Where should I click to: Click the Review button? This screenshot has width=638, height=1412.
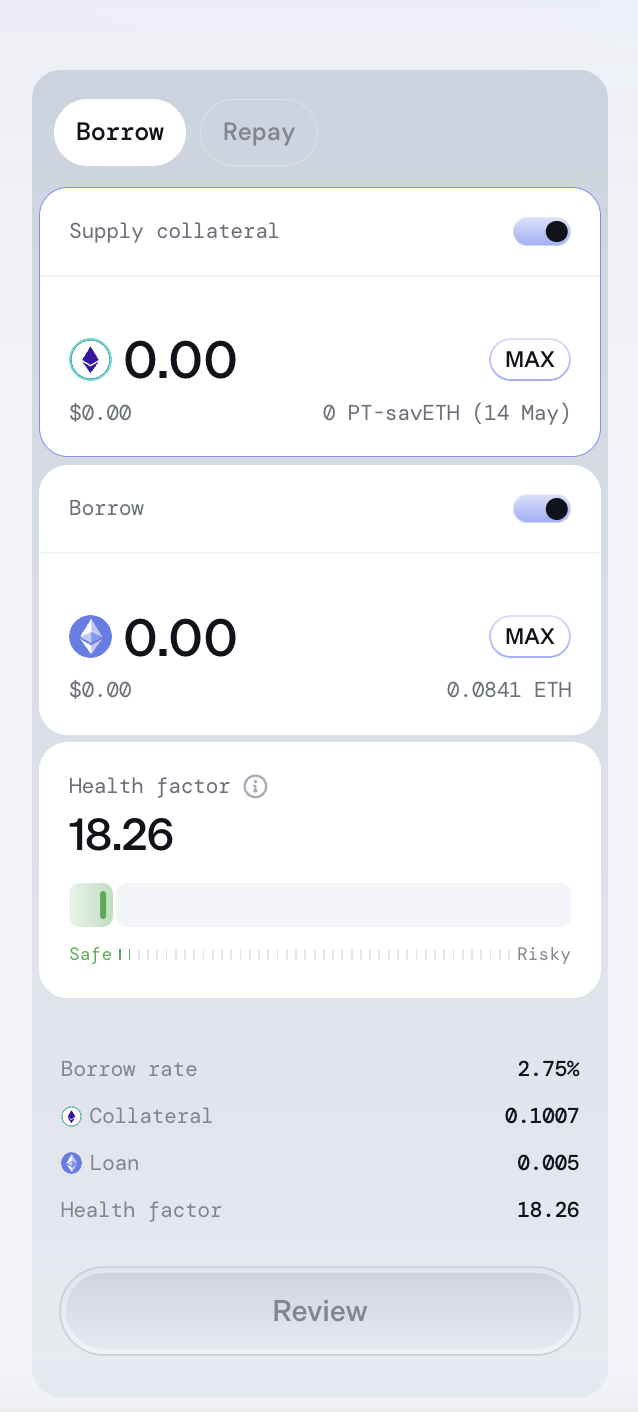point(320,1311)
